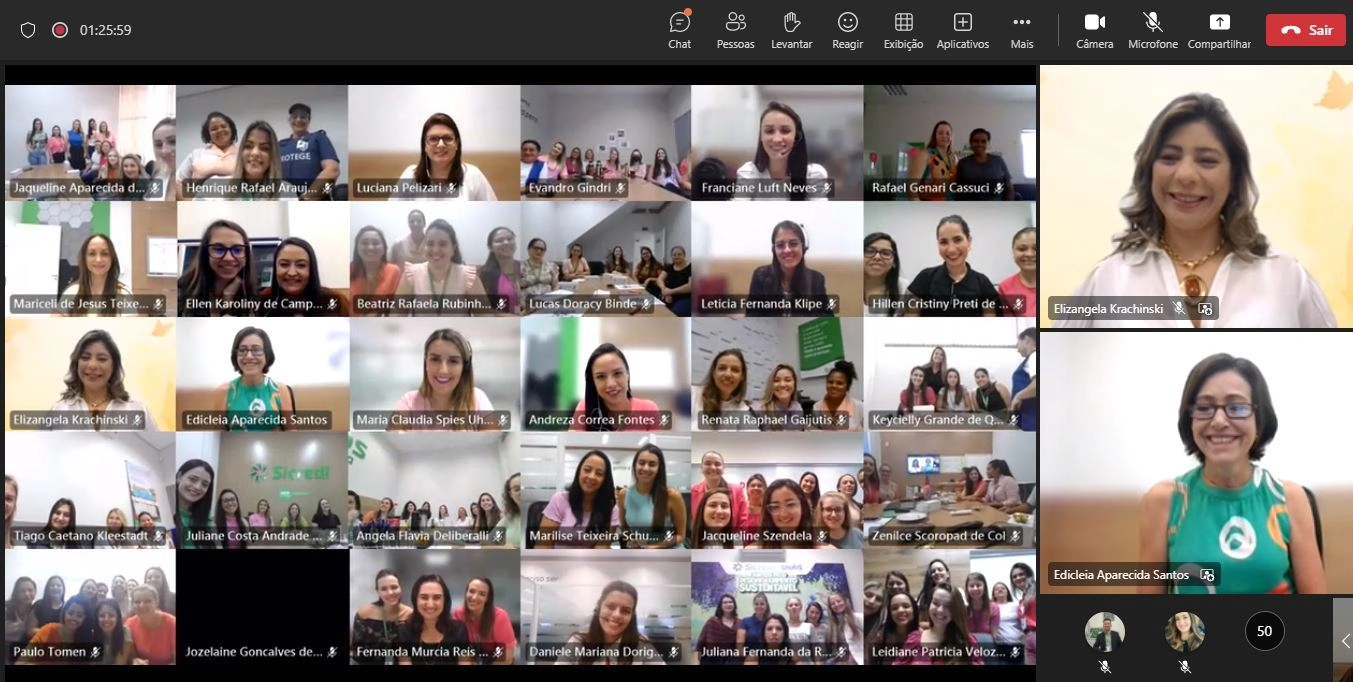Select Luciana Pelizari video tile
This screenshot has width=1353, height=682.
434,142
